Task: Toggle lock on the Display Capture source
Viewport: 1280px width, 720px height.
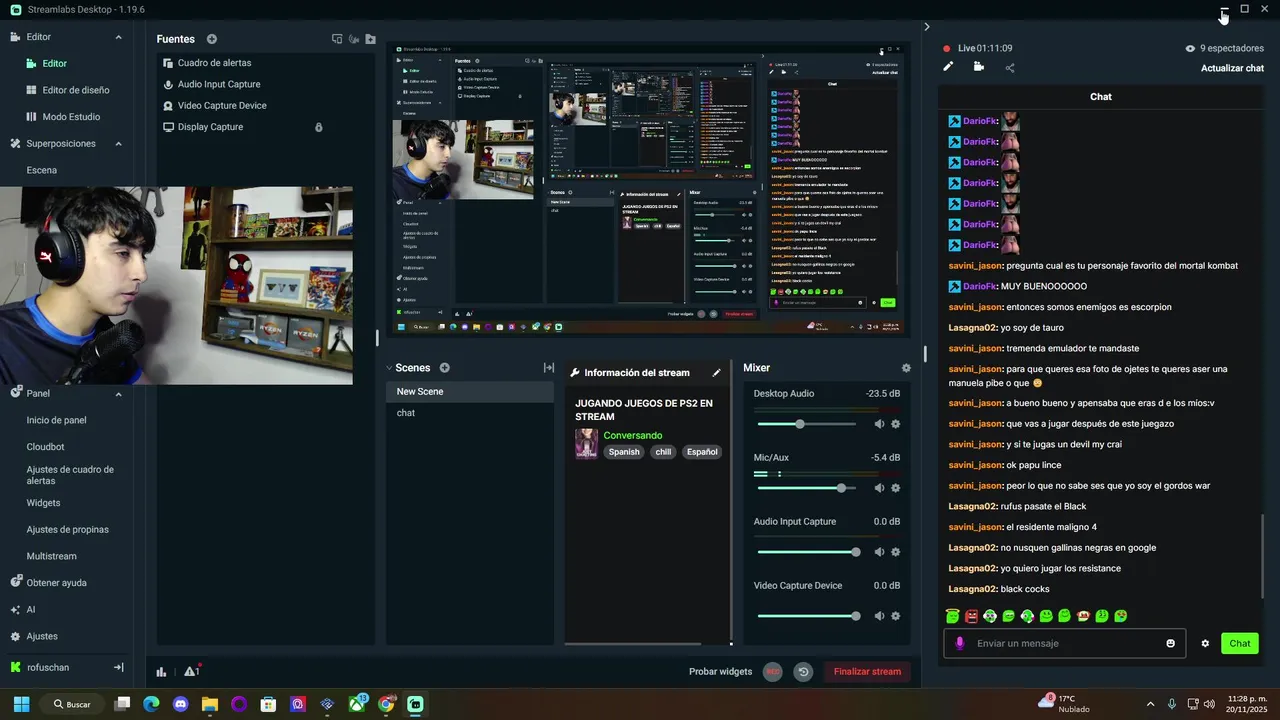Action: tap(319, 127)
